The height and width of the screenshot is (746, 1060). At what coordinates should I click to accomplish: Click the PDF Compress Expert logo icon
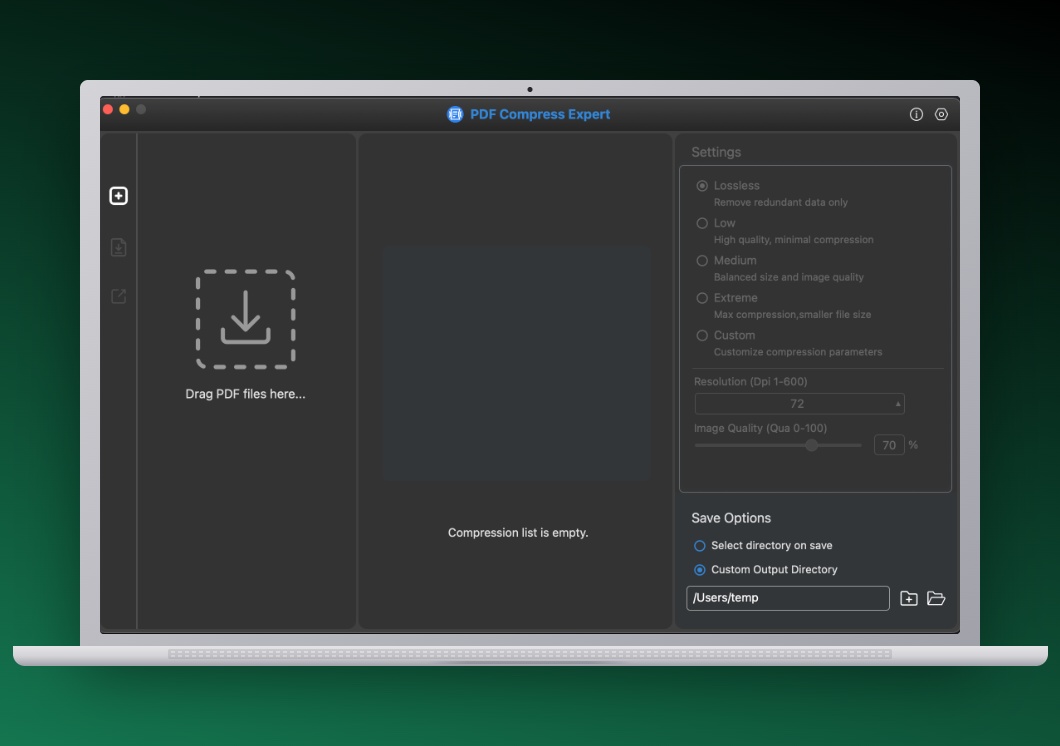pyautogui.click(x=455, y=114)
